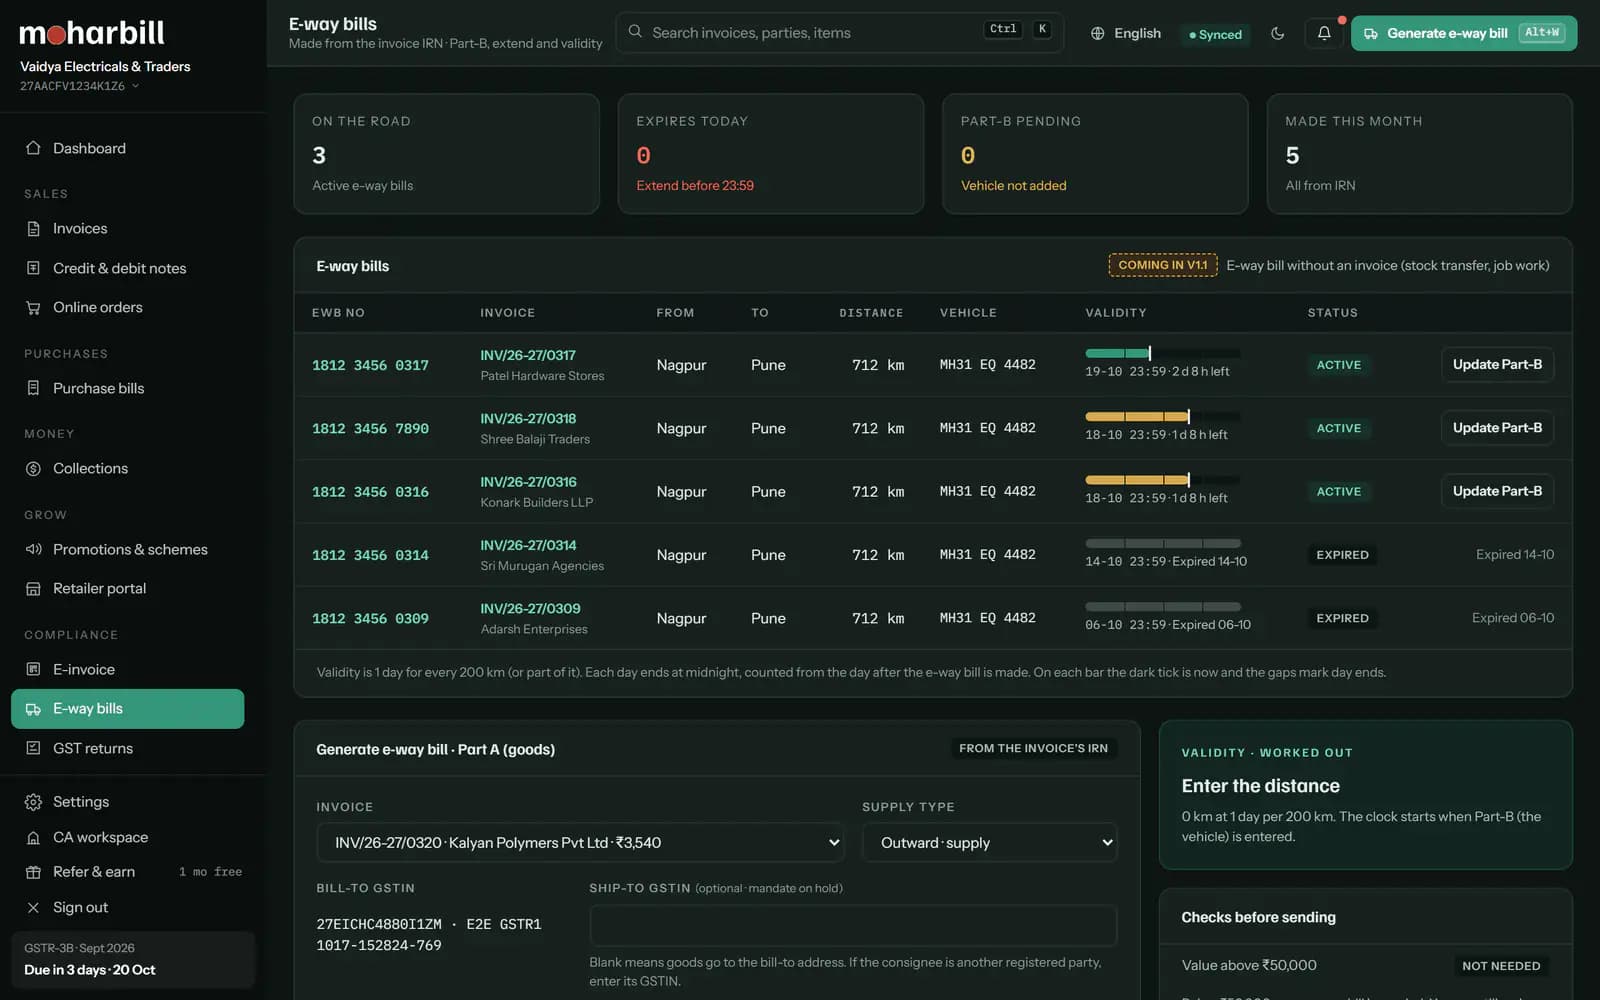Click validity bar of Shree Balaji Traders row
Screen dimensions: 1600x1000
[1162, 416]
